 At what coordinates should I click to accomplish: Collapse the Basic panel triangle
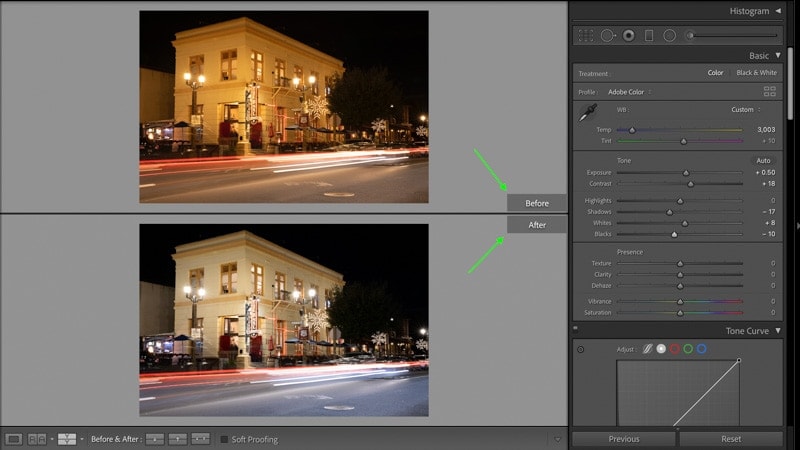point(778,55)
